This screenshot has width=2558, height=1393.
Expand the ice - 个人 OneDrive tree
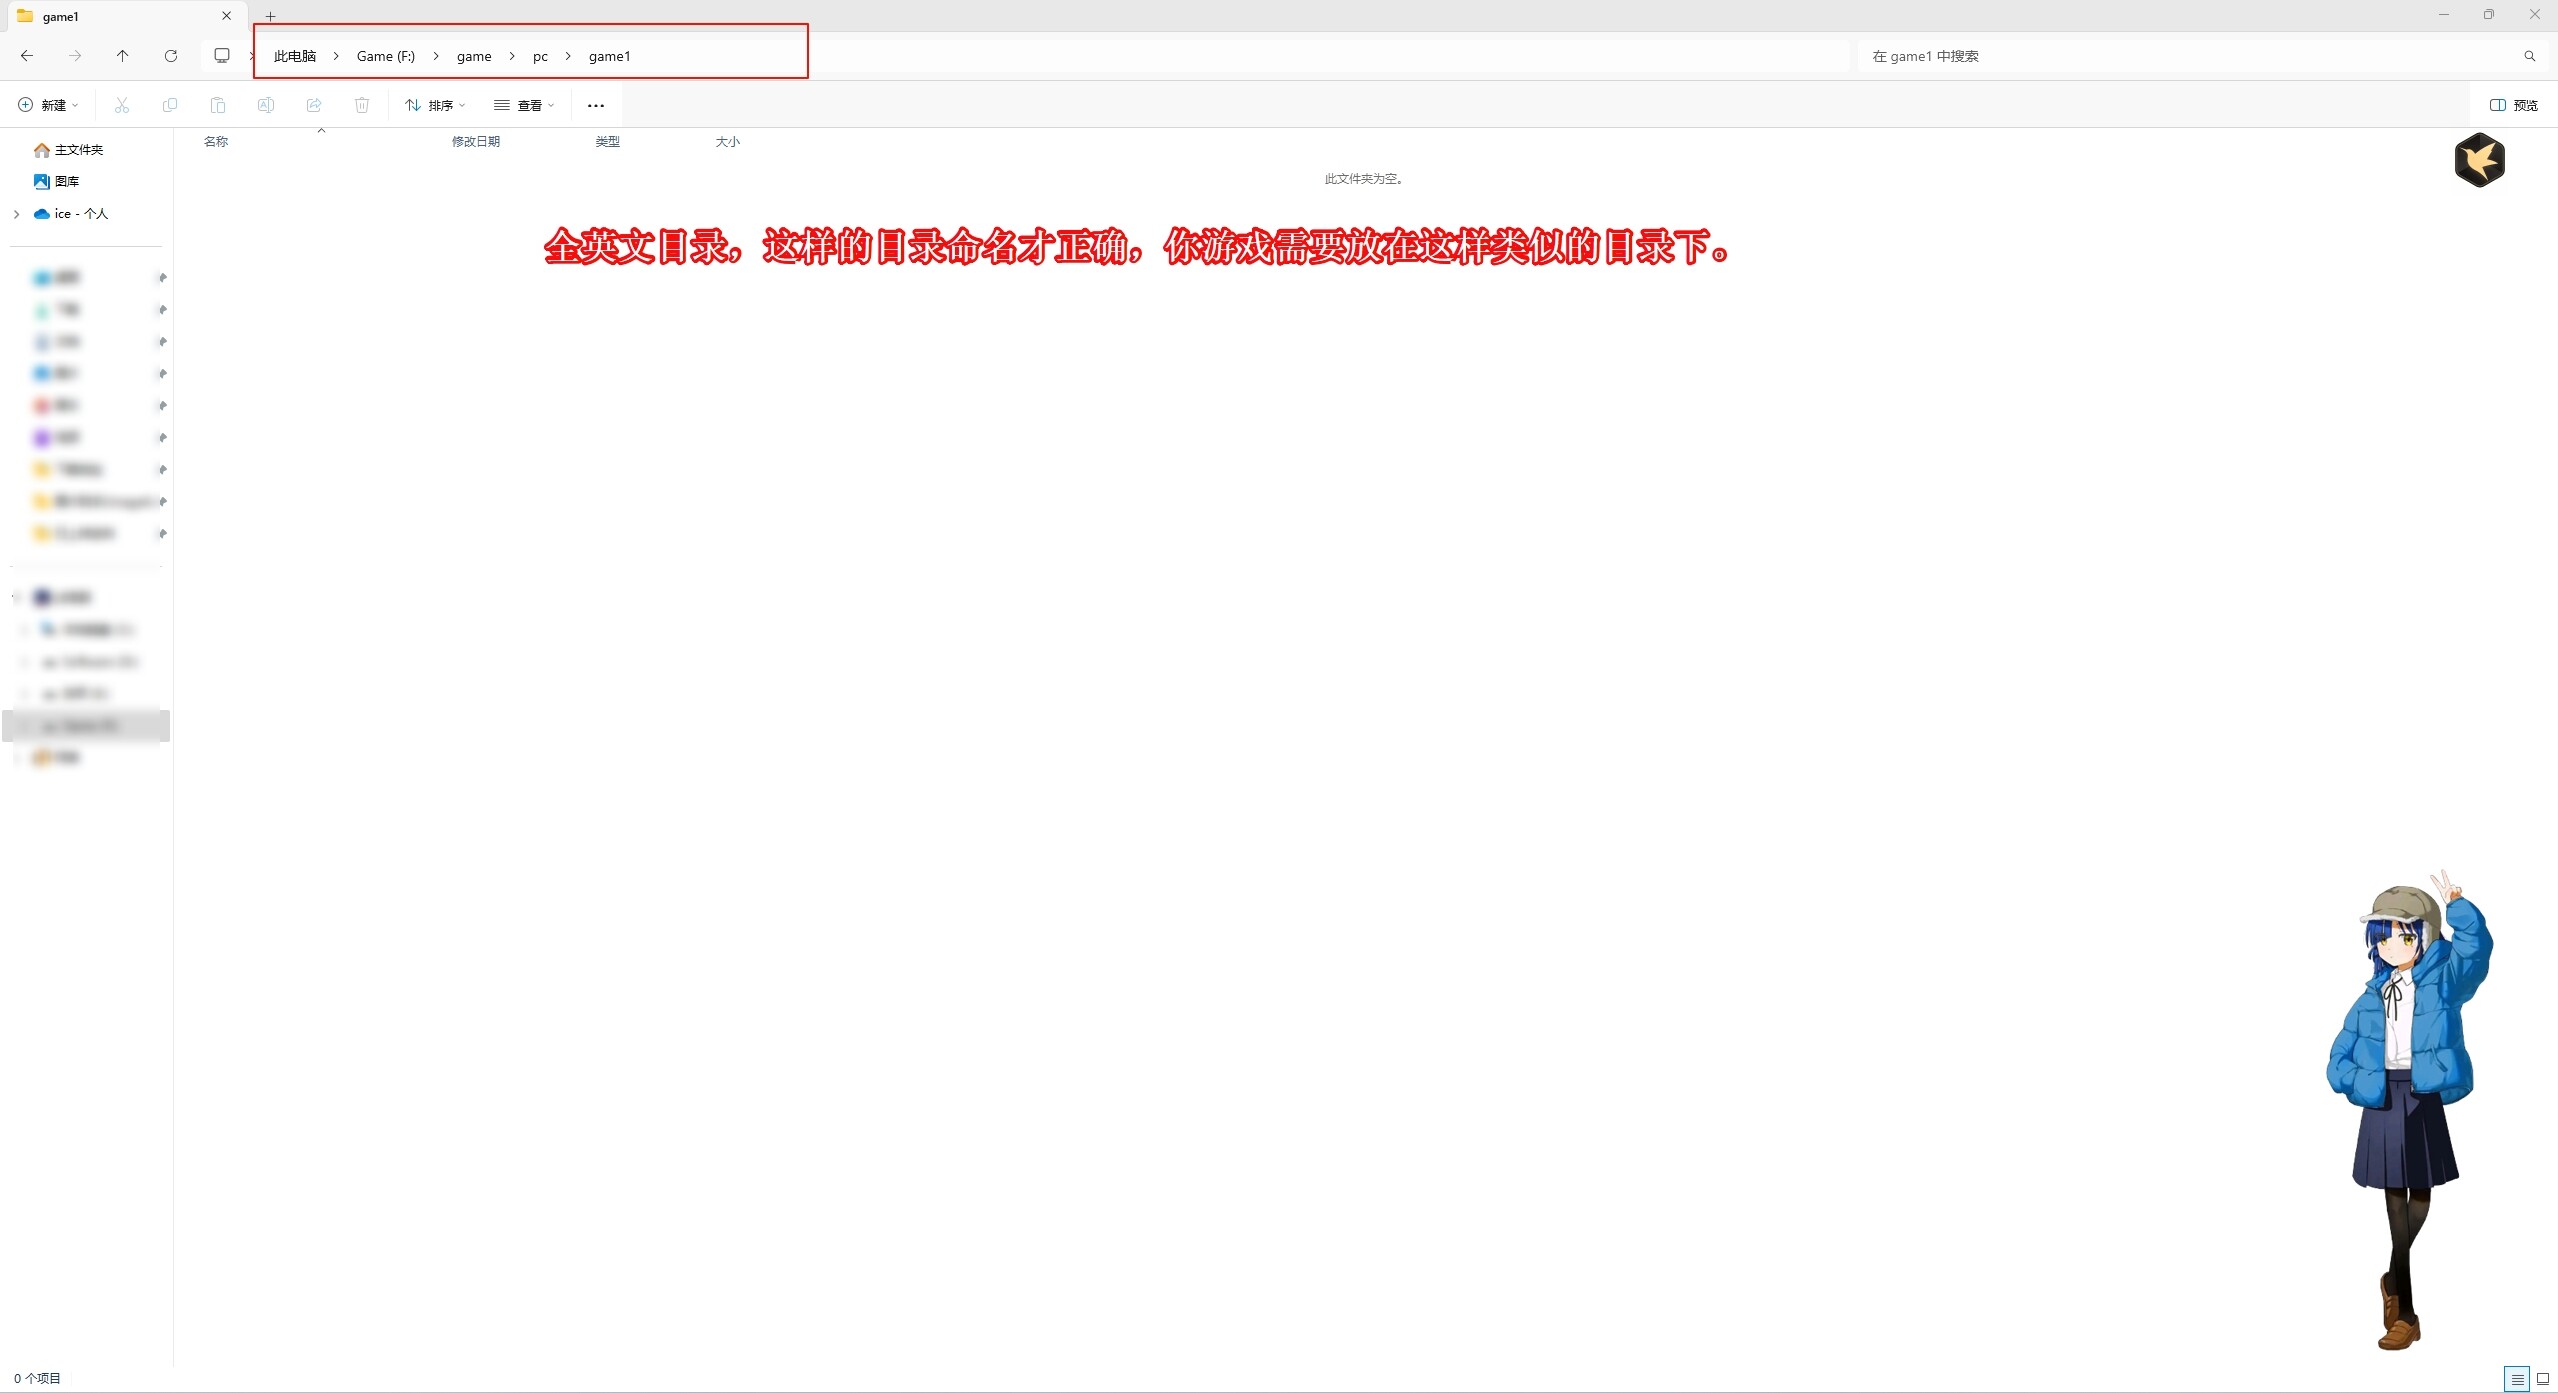(17, 214)
